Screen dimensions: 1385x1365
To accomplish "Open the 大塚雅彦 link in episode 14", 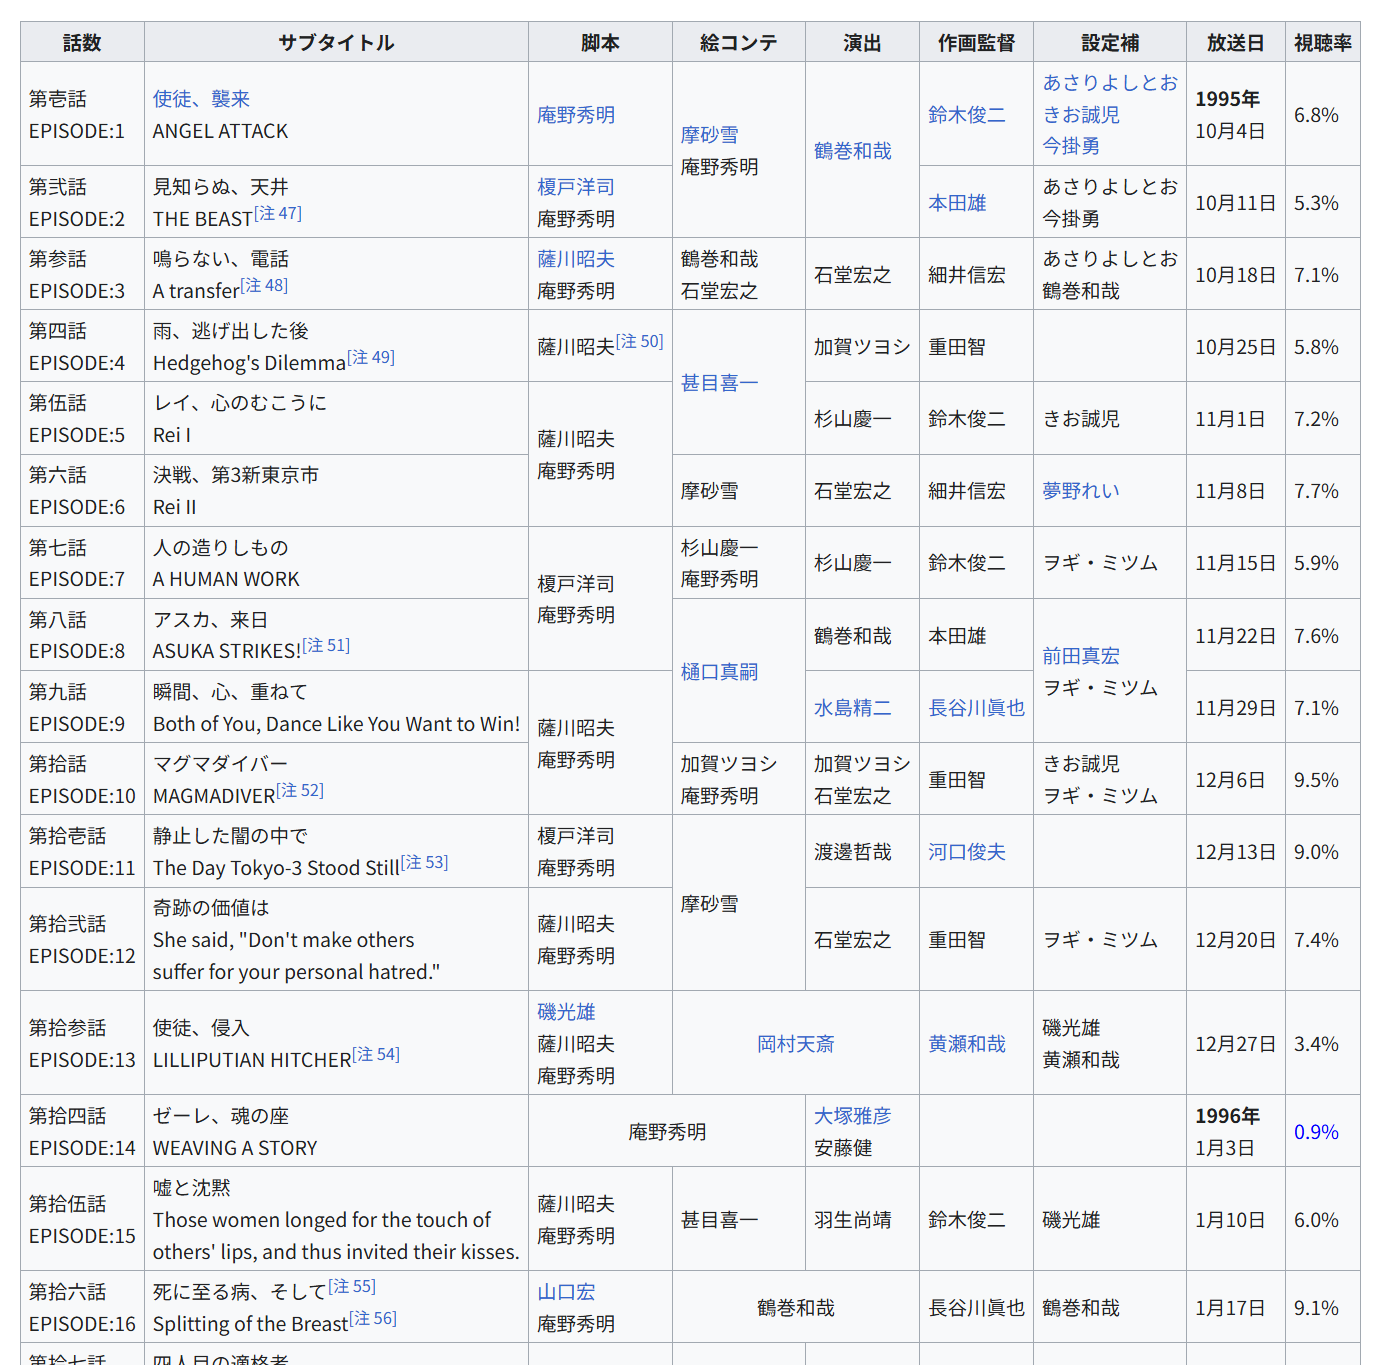I will coord(852,1116).
